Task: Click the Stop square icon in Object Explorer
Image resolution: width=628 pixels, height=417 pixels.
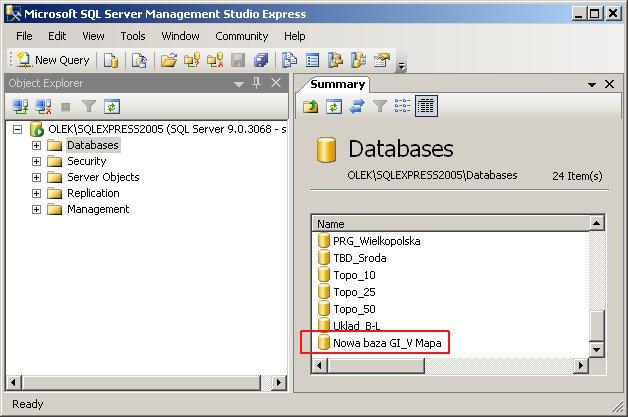Action: point(66,107)
